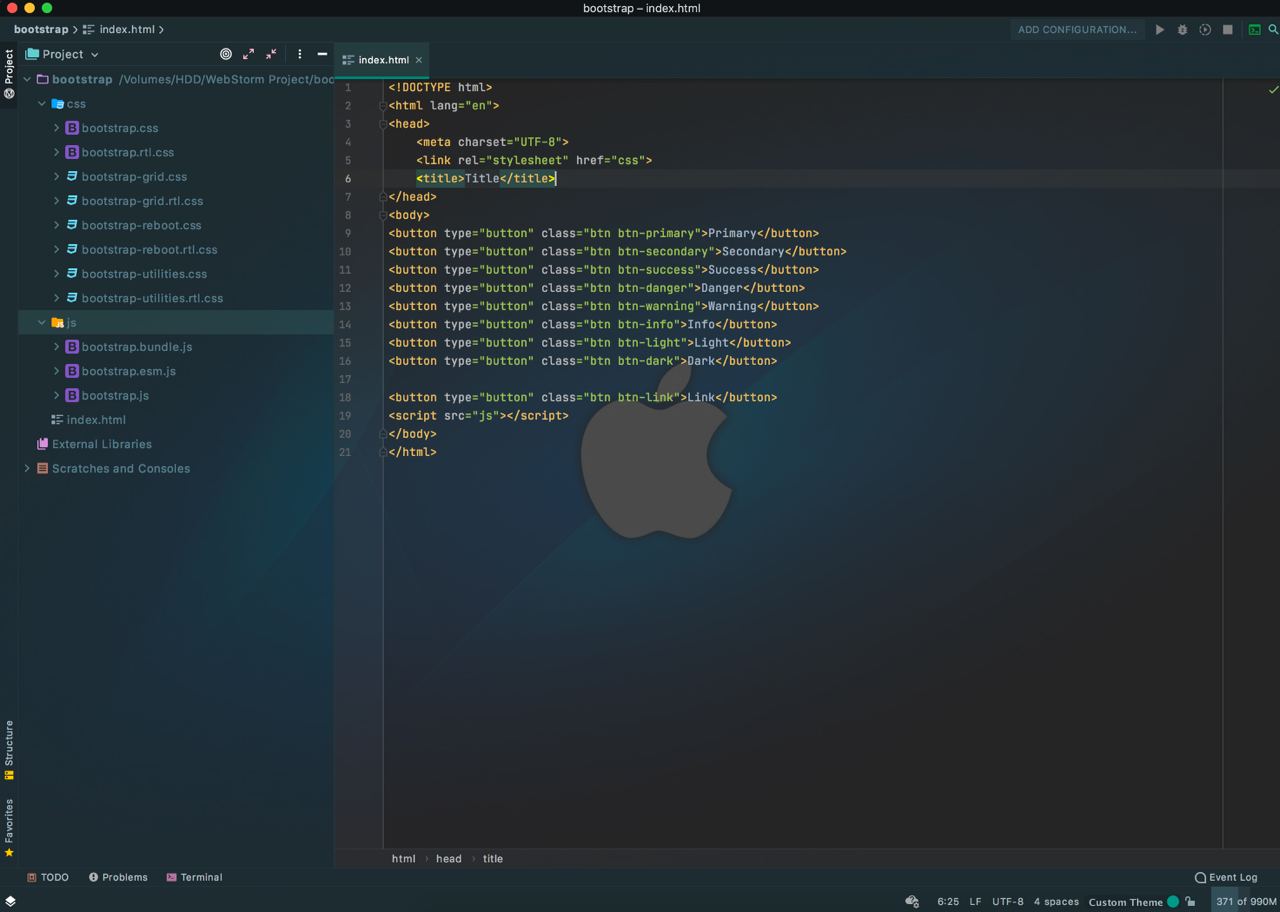The height and width of the screenshot is (912, 1280).
Task: Hide the Project panel with the minus icon
Action: (x=322, y=54)
